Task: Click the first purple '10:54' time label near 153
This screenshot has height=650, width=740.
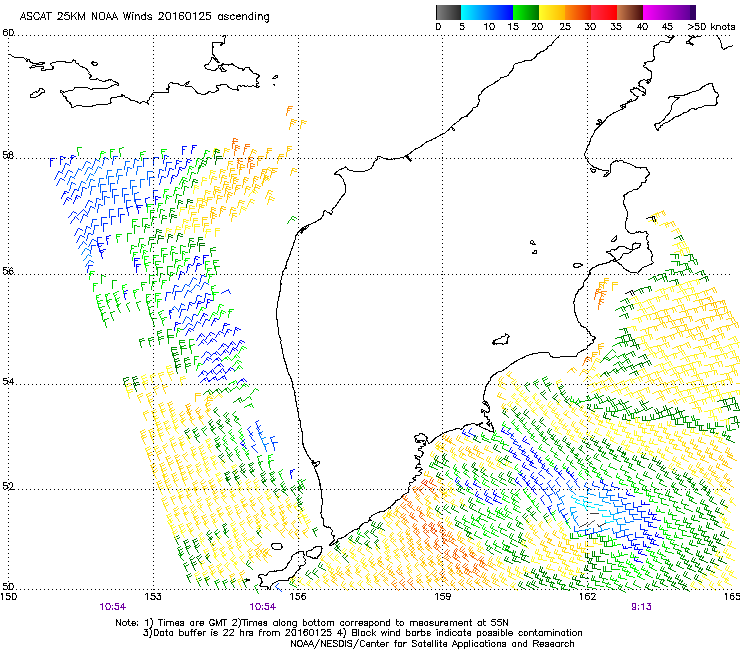Action: tap(112, 607)
